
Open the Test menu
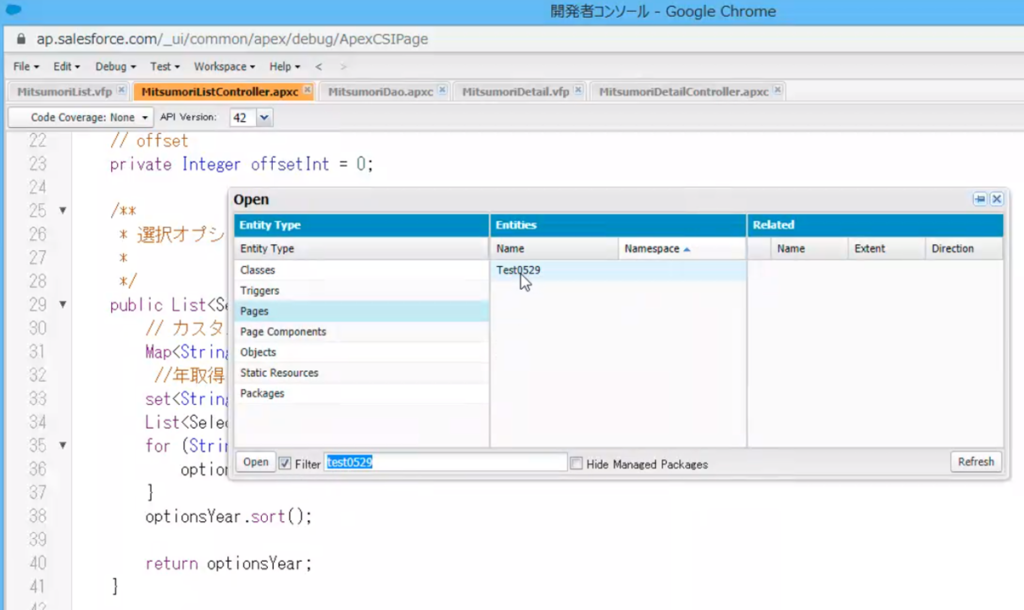tap(165, 67)
